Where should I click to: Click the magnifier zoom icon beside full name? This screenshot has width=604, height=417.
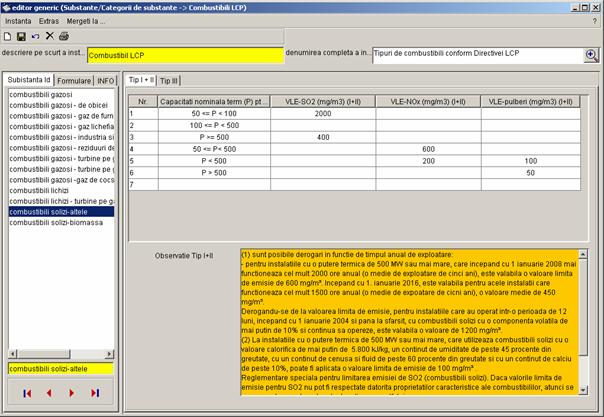point(591,55)
